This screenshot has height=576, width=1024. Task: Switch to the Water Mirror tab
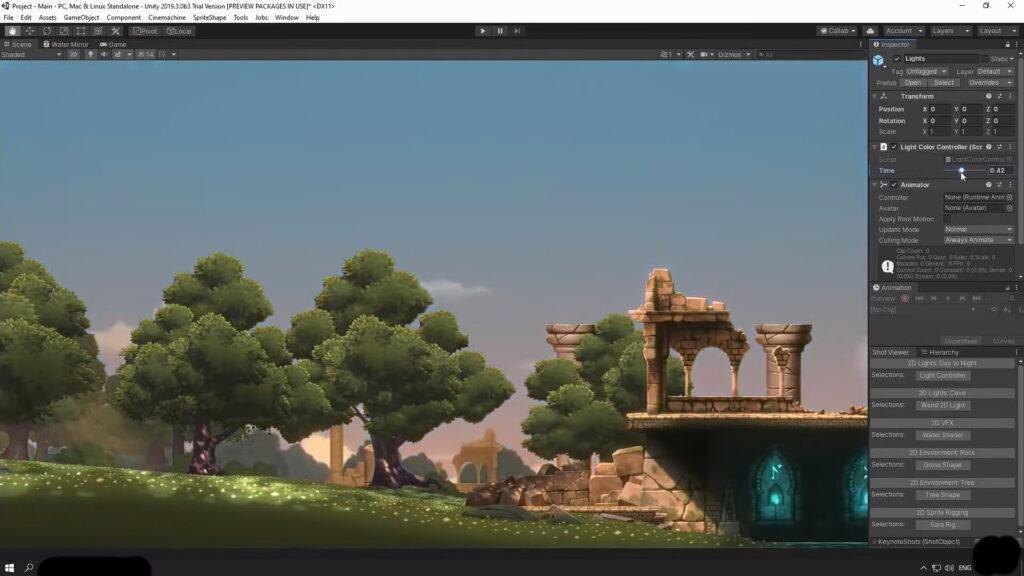[65, 44]
